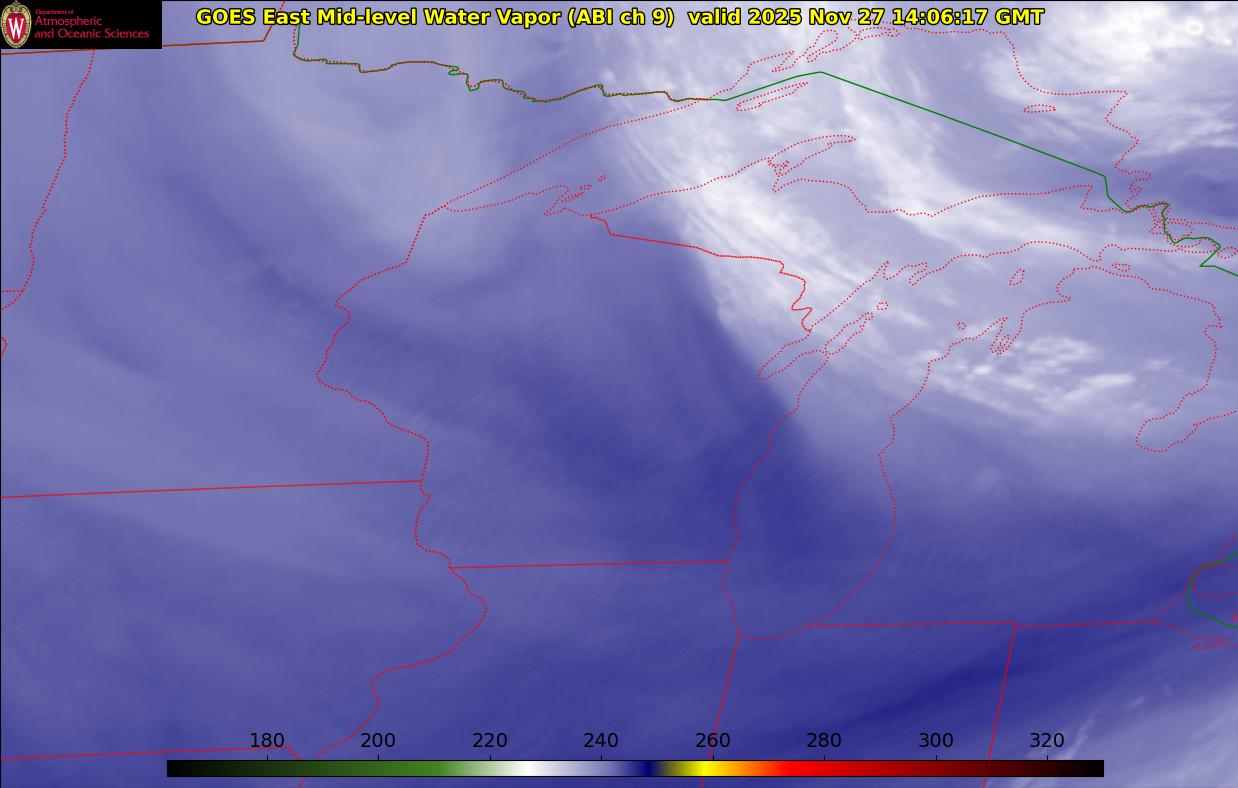
Task: Click the 'Atmospheric and Oceanic Sciences' text
Action: [92, 28]
